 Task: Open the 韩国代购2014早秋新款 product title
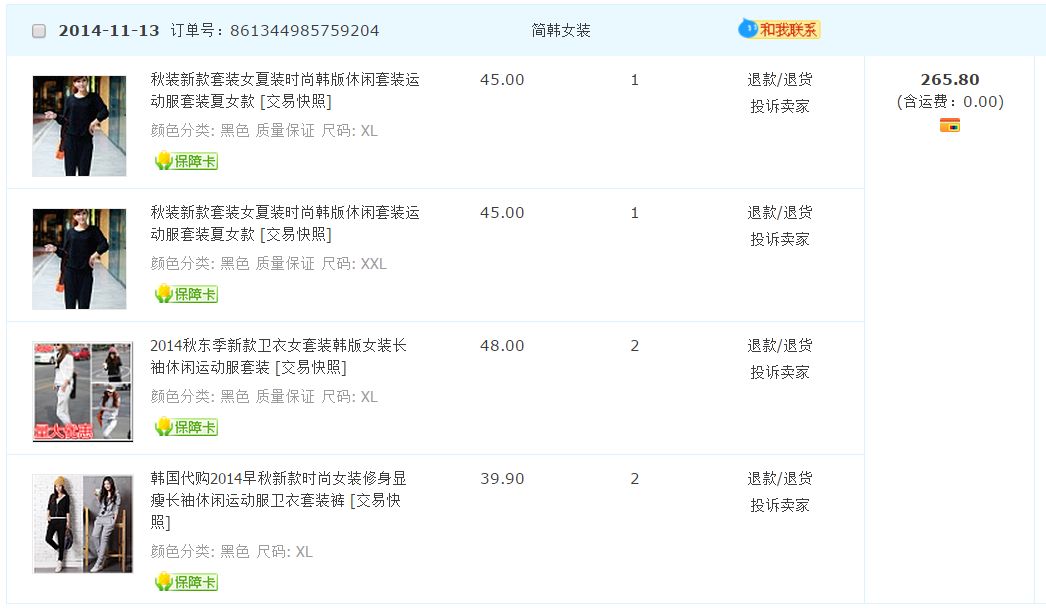[278, 479]
